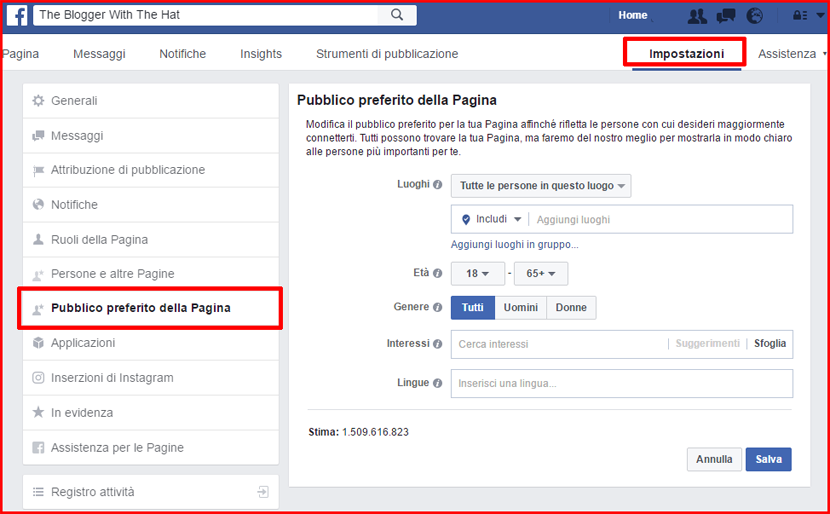830x514 pixels.
Task: Switch to the Pagina tab
Action: pos(20,54)
